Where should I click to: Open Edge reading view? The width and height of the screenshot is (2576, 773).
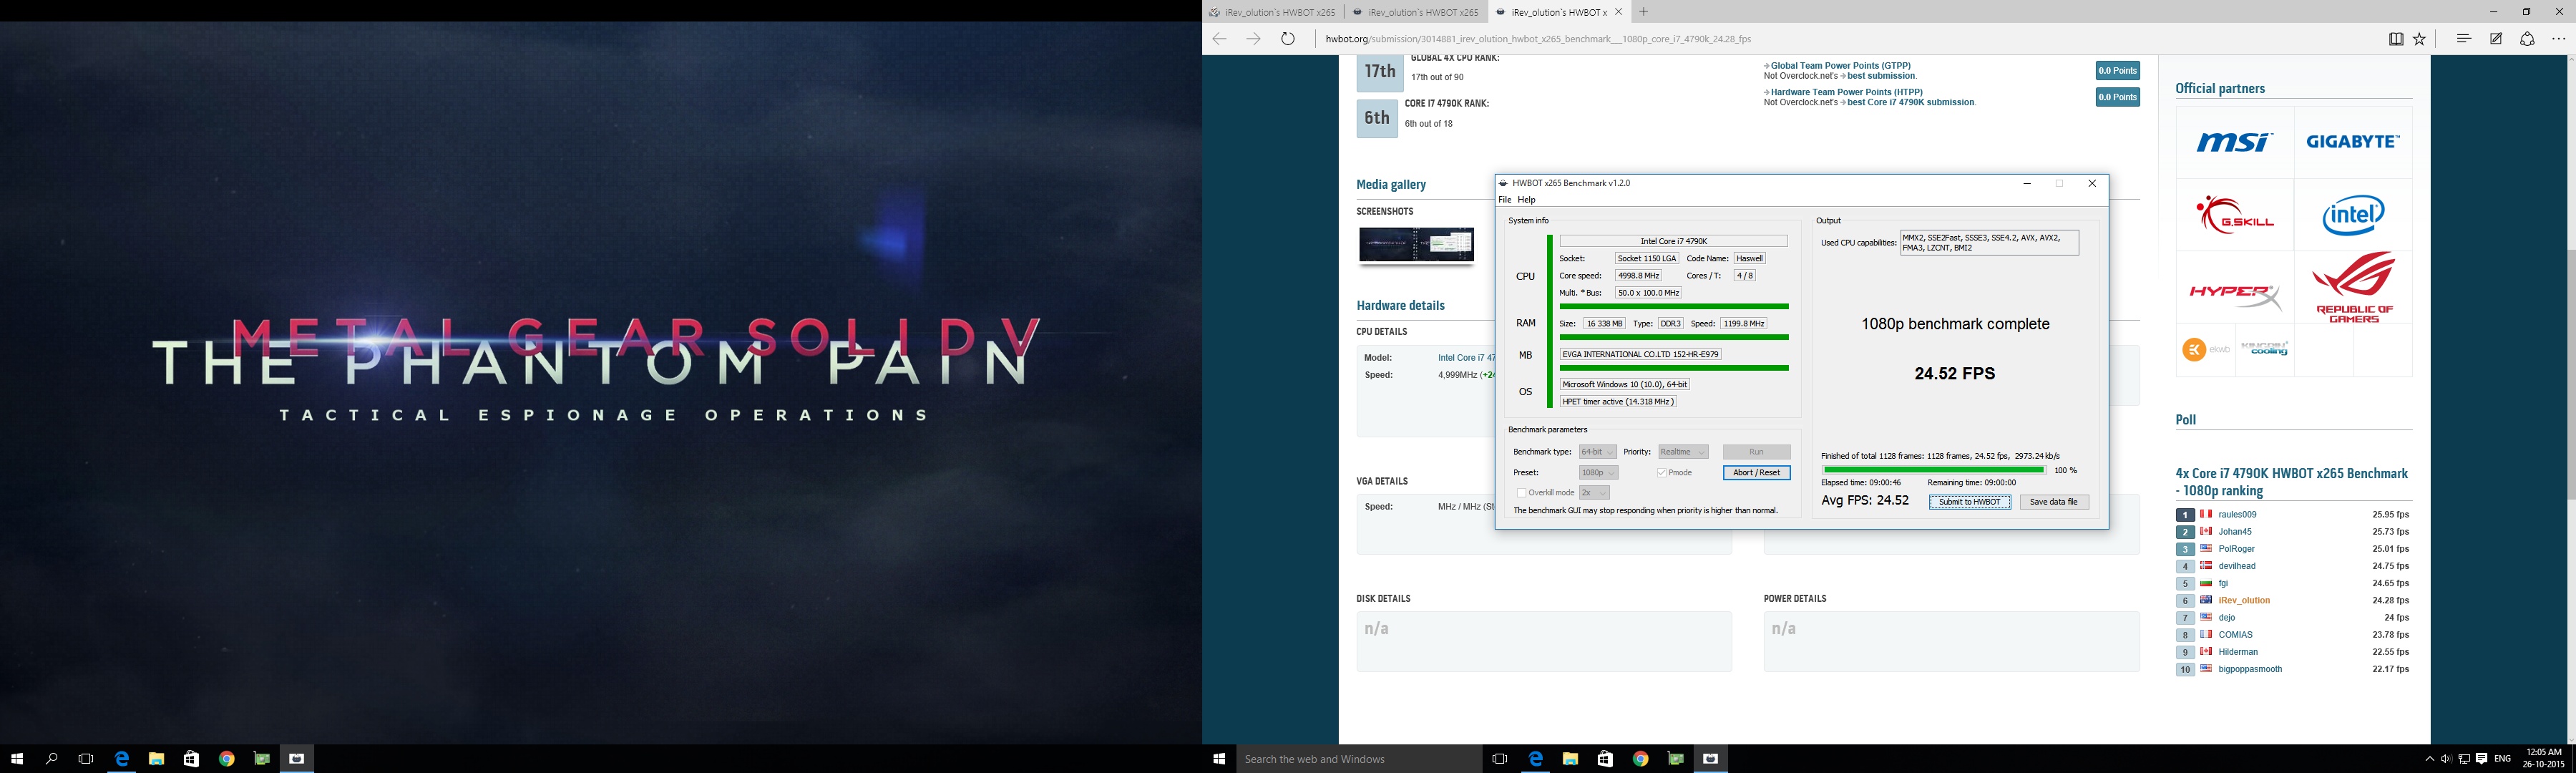(2396, 39)
